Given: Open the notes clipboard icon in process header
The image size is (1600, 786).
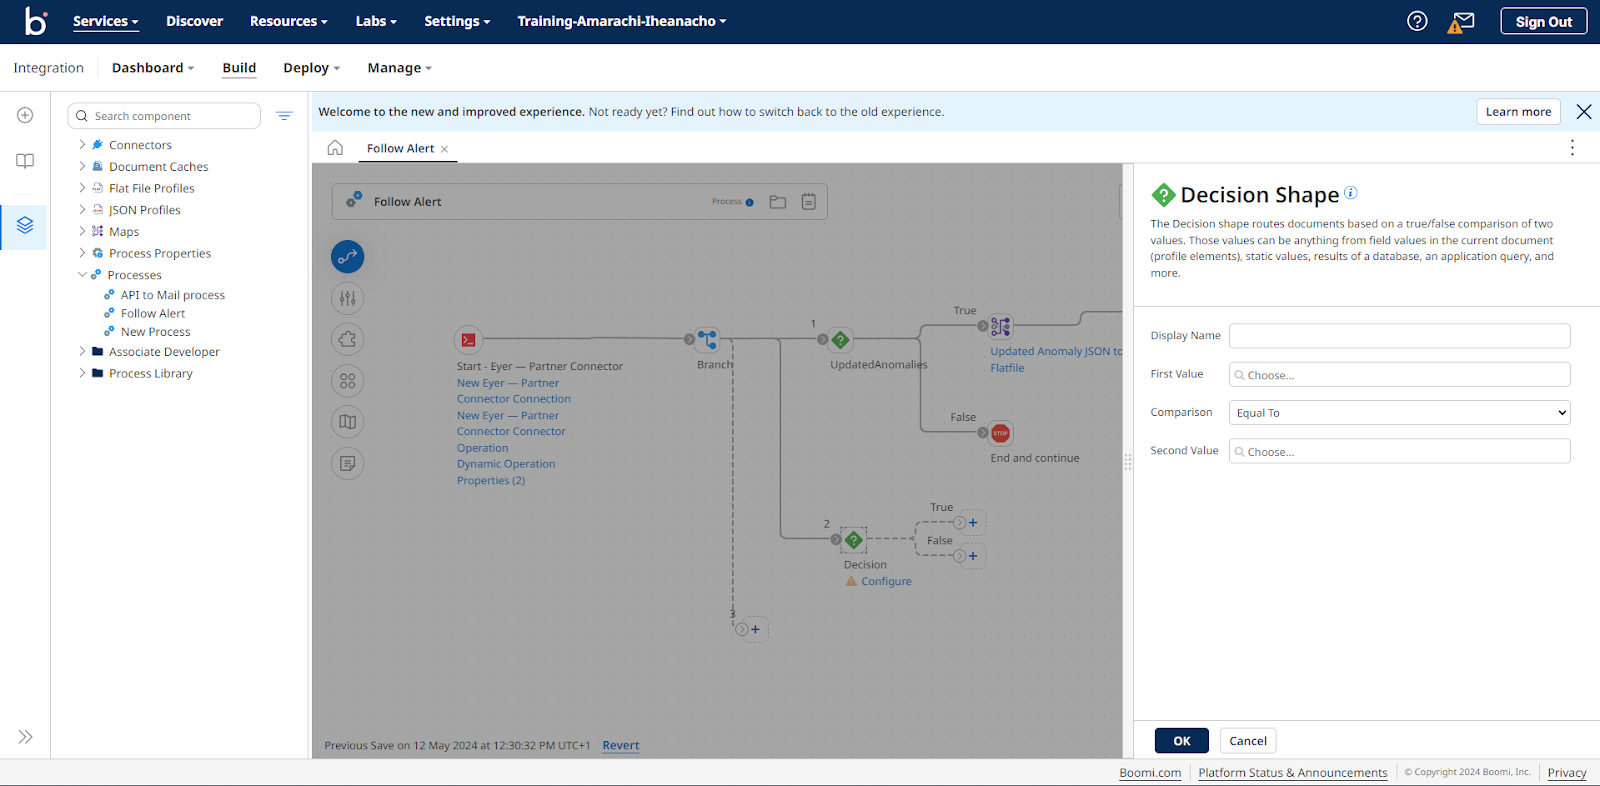Looking at the screenshot, I should coord(808,202).
